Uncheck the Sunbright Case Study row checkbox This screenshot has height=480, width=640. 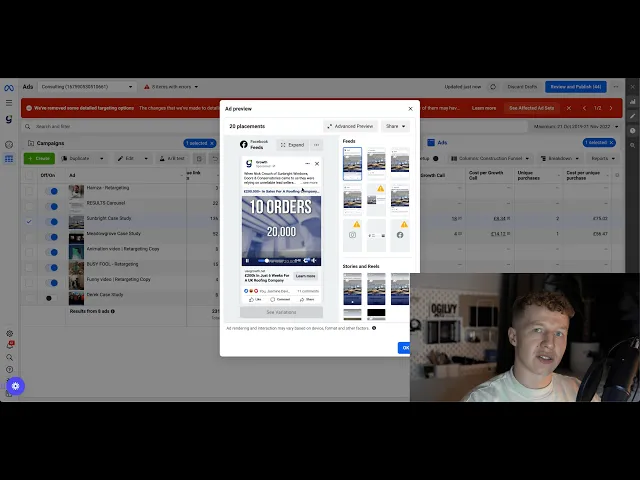(29, 222)
